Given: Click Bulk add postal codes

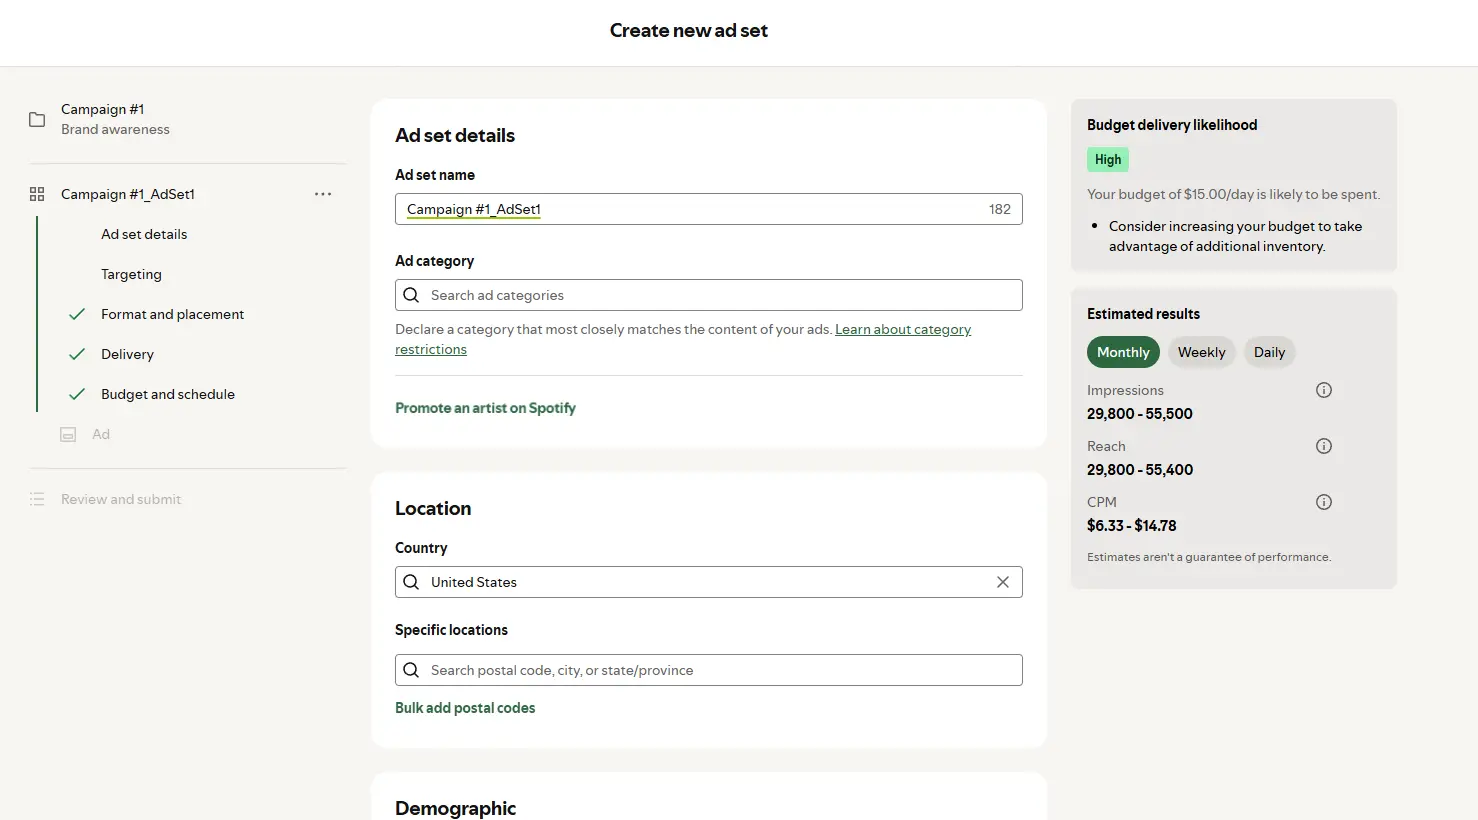Looking at the screenshot, I should point(465,708).
